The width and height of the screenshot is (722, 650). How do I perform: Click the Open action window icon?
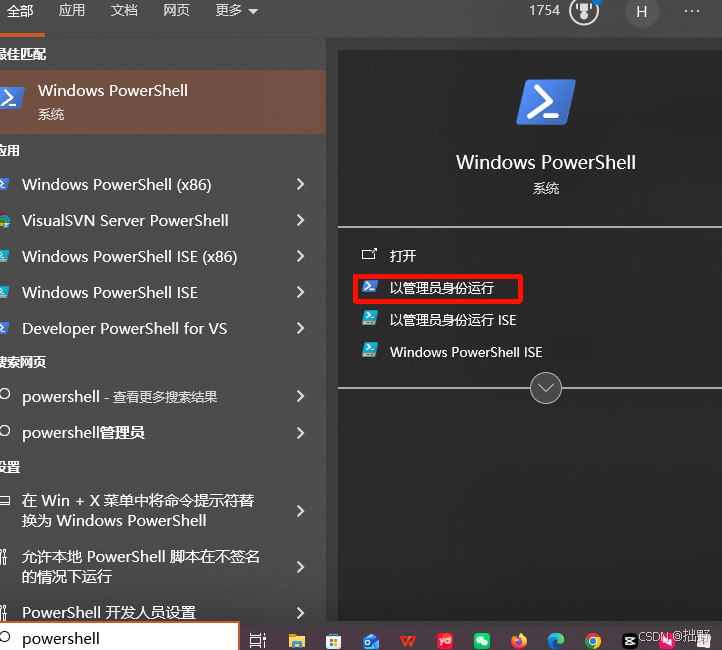(x=369, y=254)
